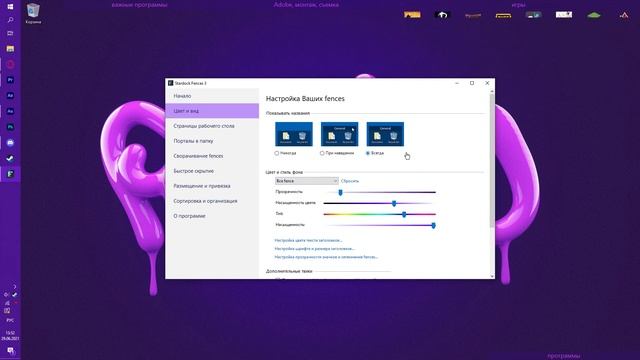Select the white rectangular game shortcut icon

click(x=564, y=15)
